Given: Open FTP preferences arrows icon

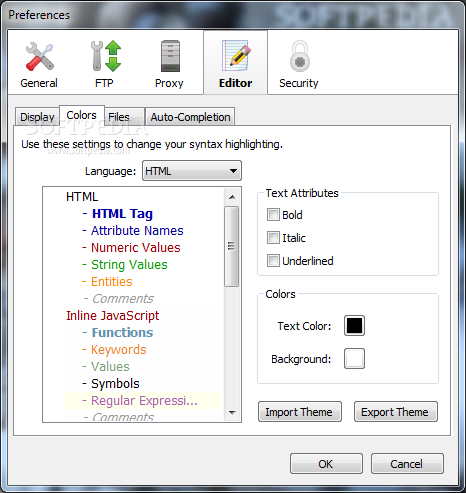Looking at the screenshot, I should (106, 56).
